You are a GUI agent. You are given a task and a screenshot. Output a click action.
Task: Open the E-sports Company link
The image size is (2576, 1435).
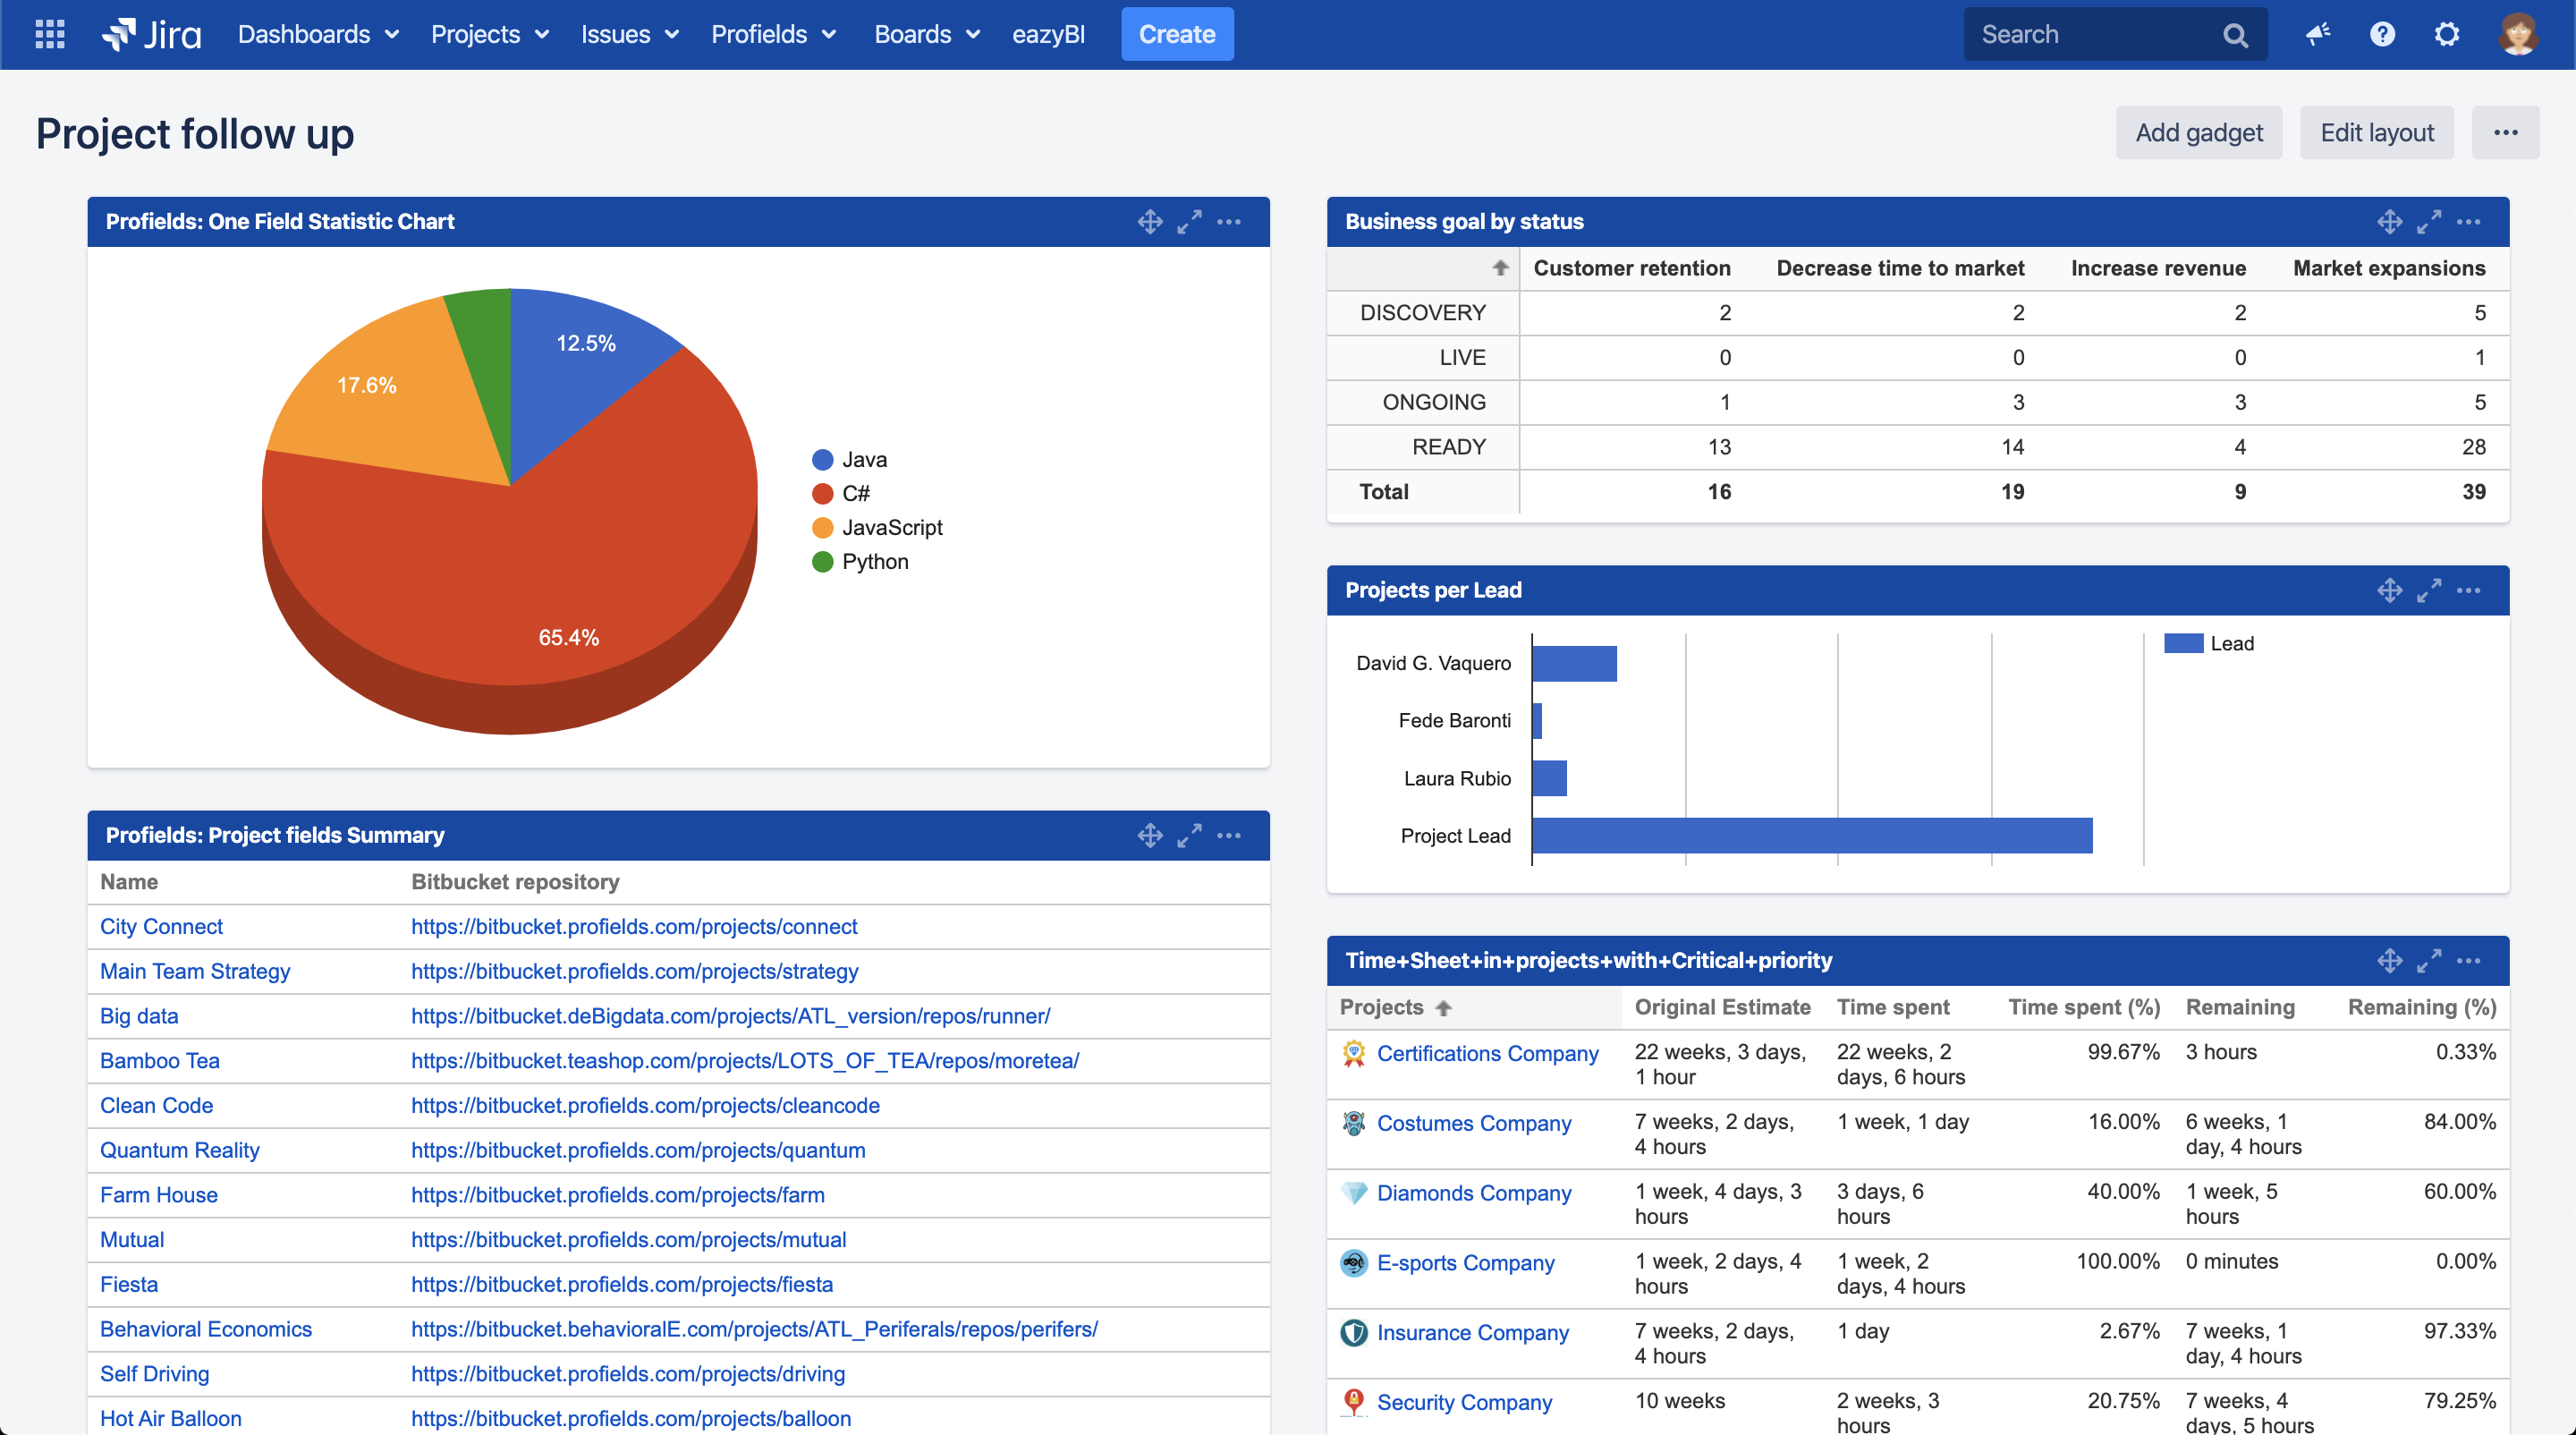pos(1466,1263)
